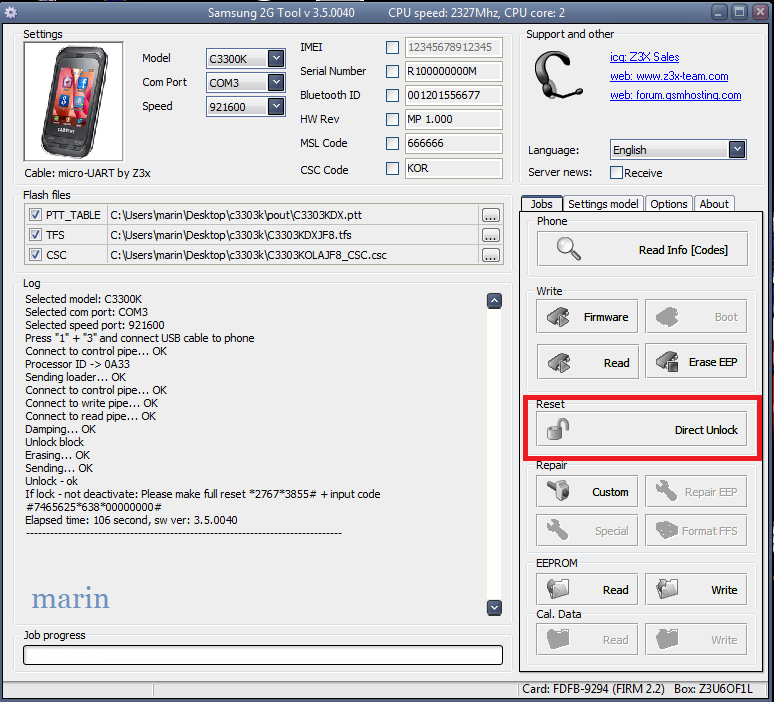774x702 pixels.
Task: Switch to the Settings model tab
Action: [x=603, y=204]
